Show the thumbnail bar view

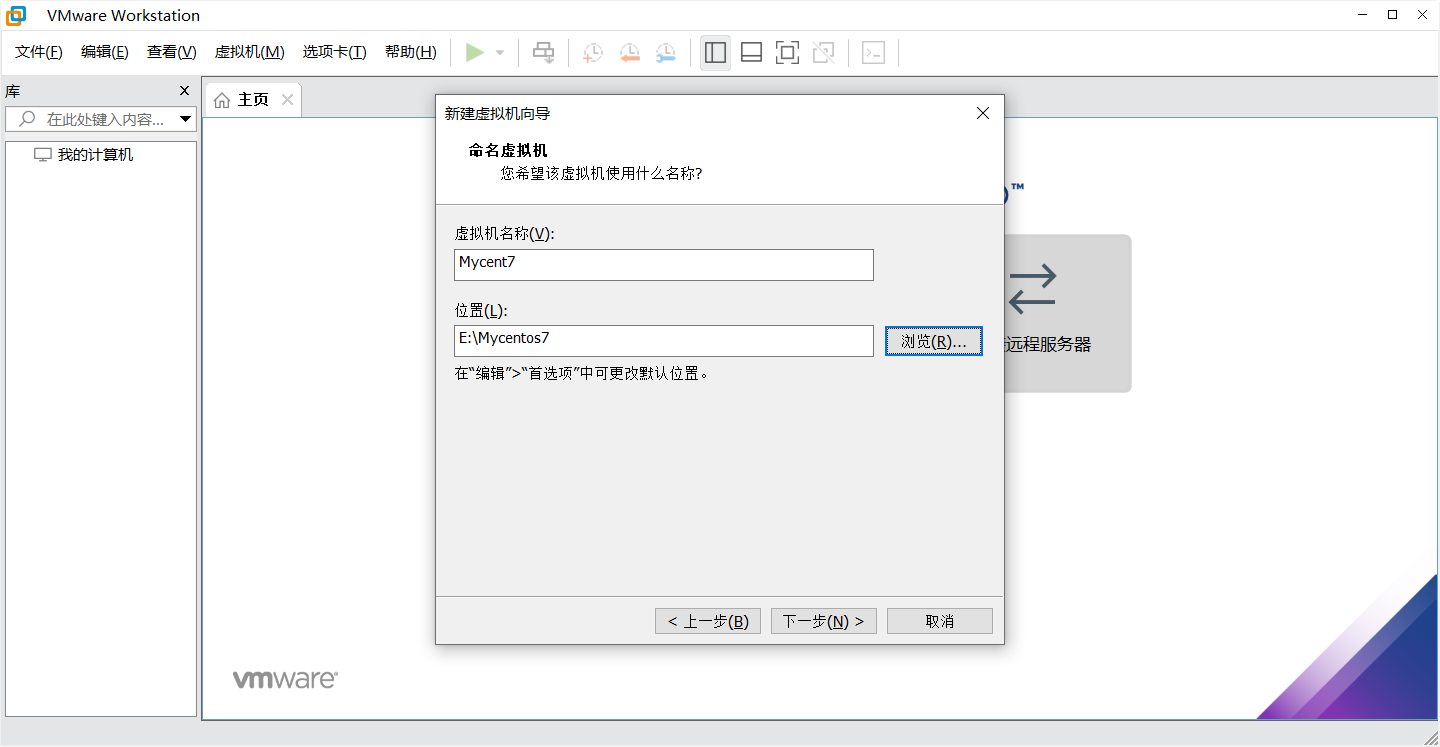click(x=751, y=52)
